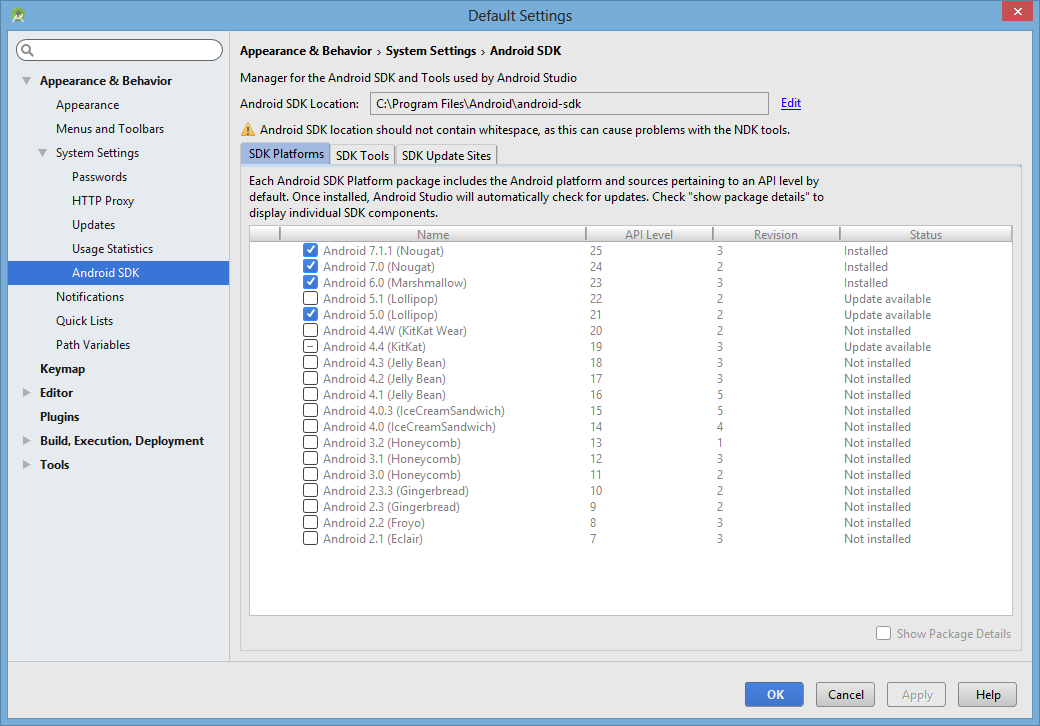This screenshot has height=726, width=1040.
Task: Open Updates settings page
Action: click(94, 225)
